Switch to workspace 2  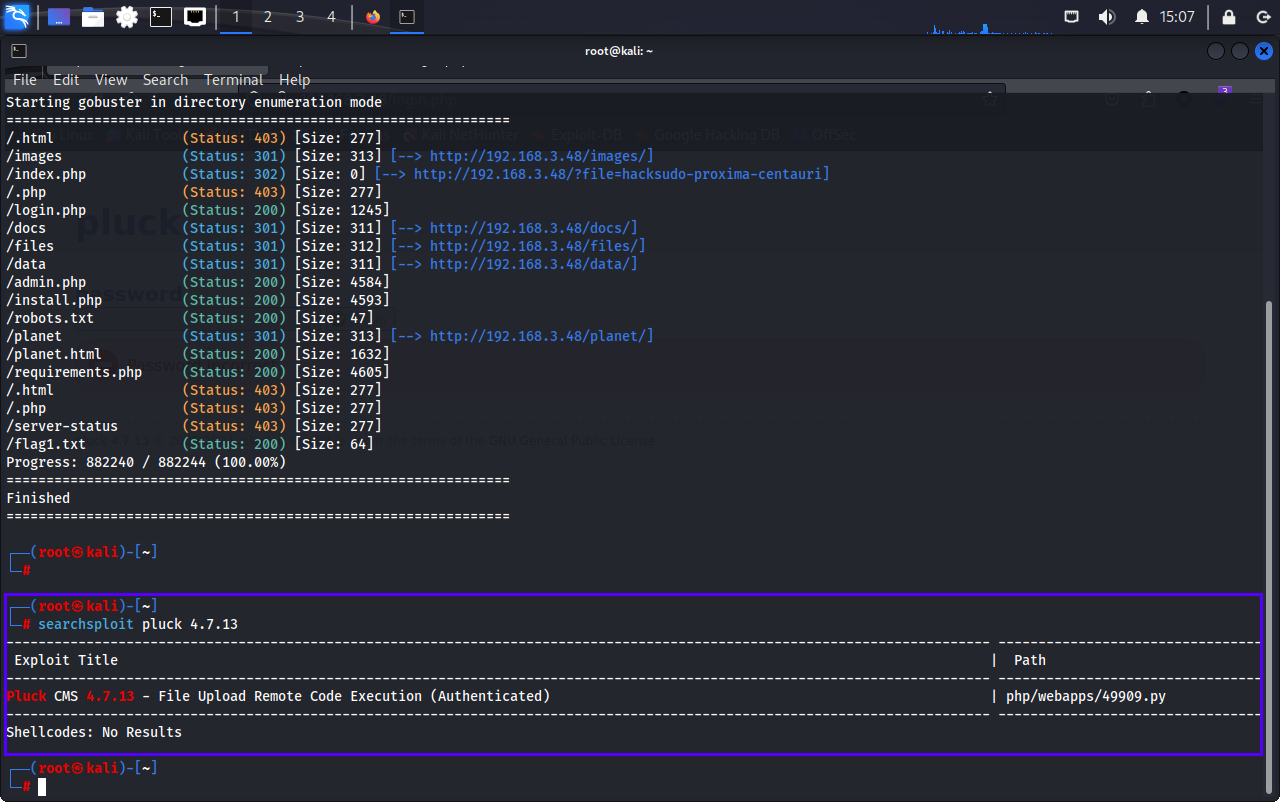[x=268, y=17]
